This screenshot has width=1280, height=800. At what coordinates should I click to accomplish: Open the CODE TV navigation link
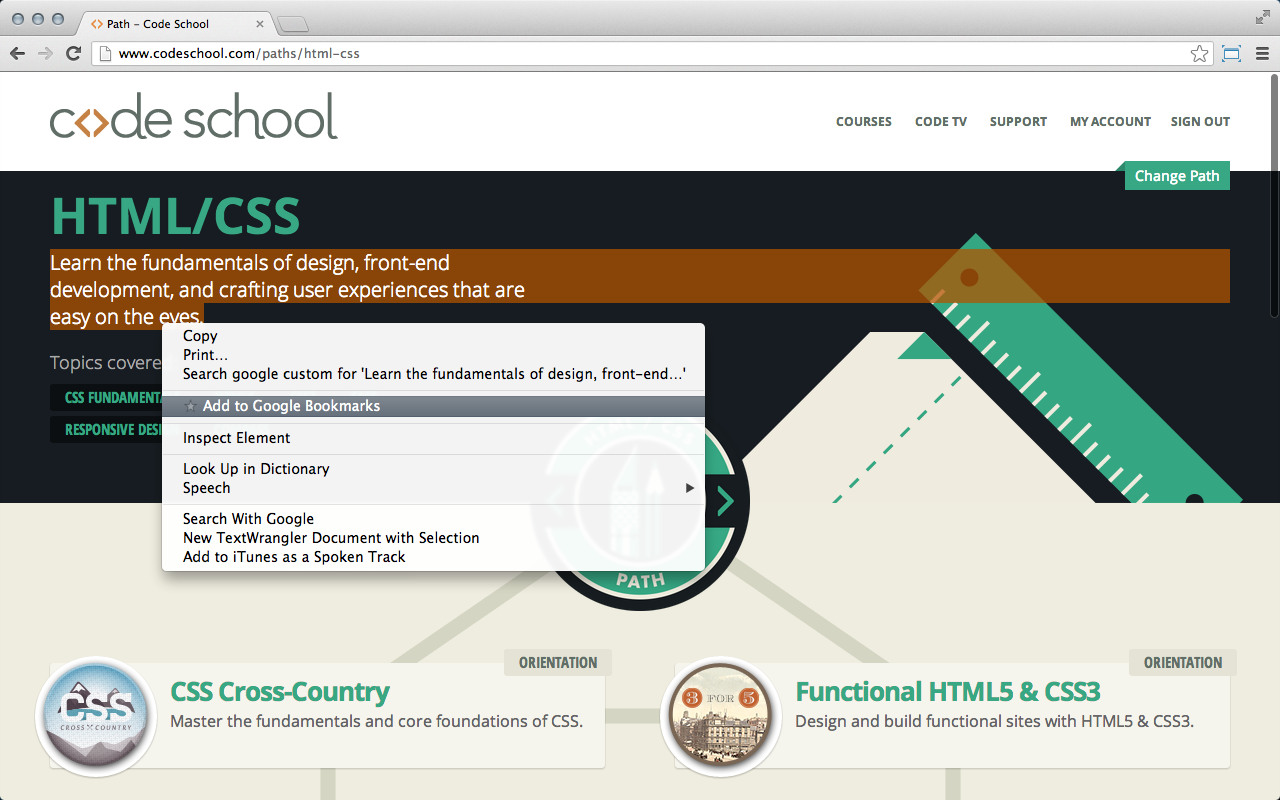941,122
